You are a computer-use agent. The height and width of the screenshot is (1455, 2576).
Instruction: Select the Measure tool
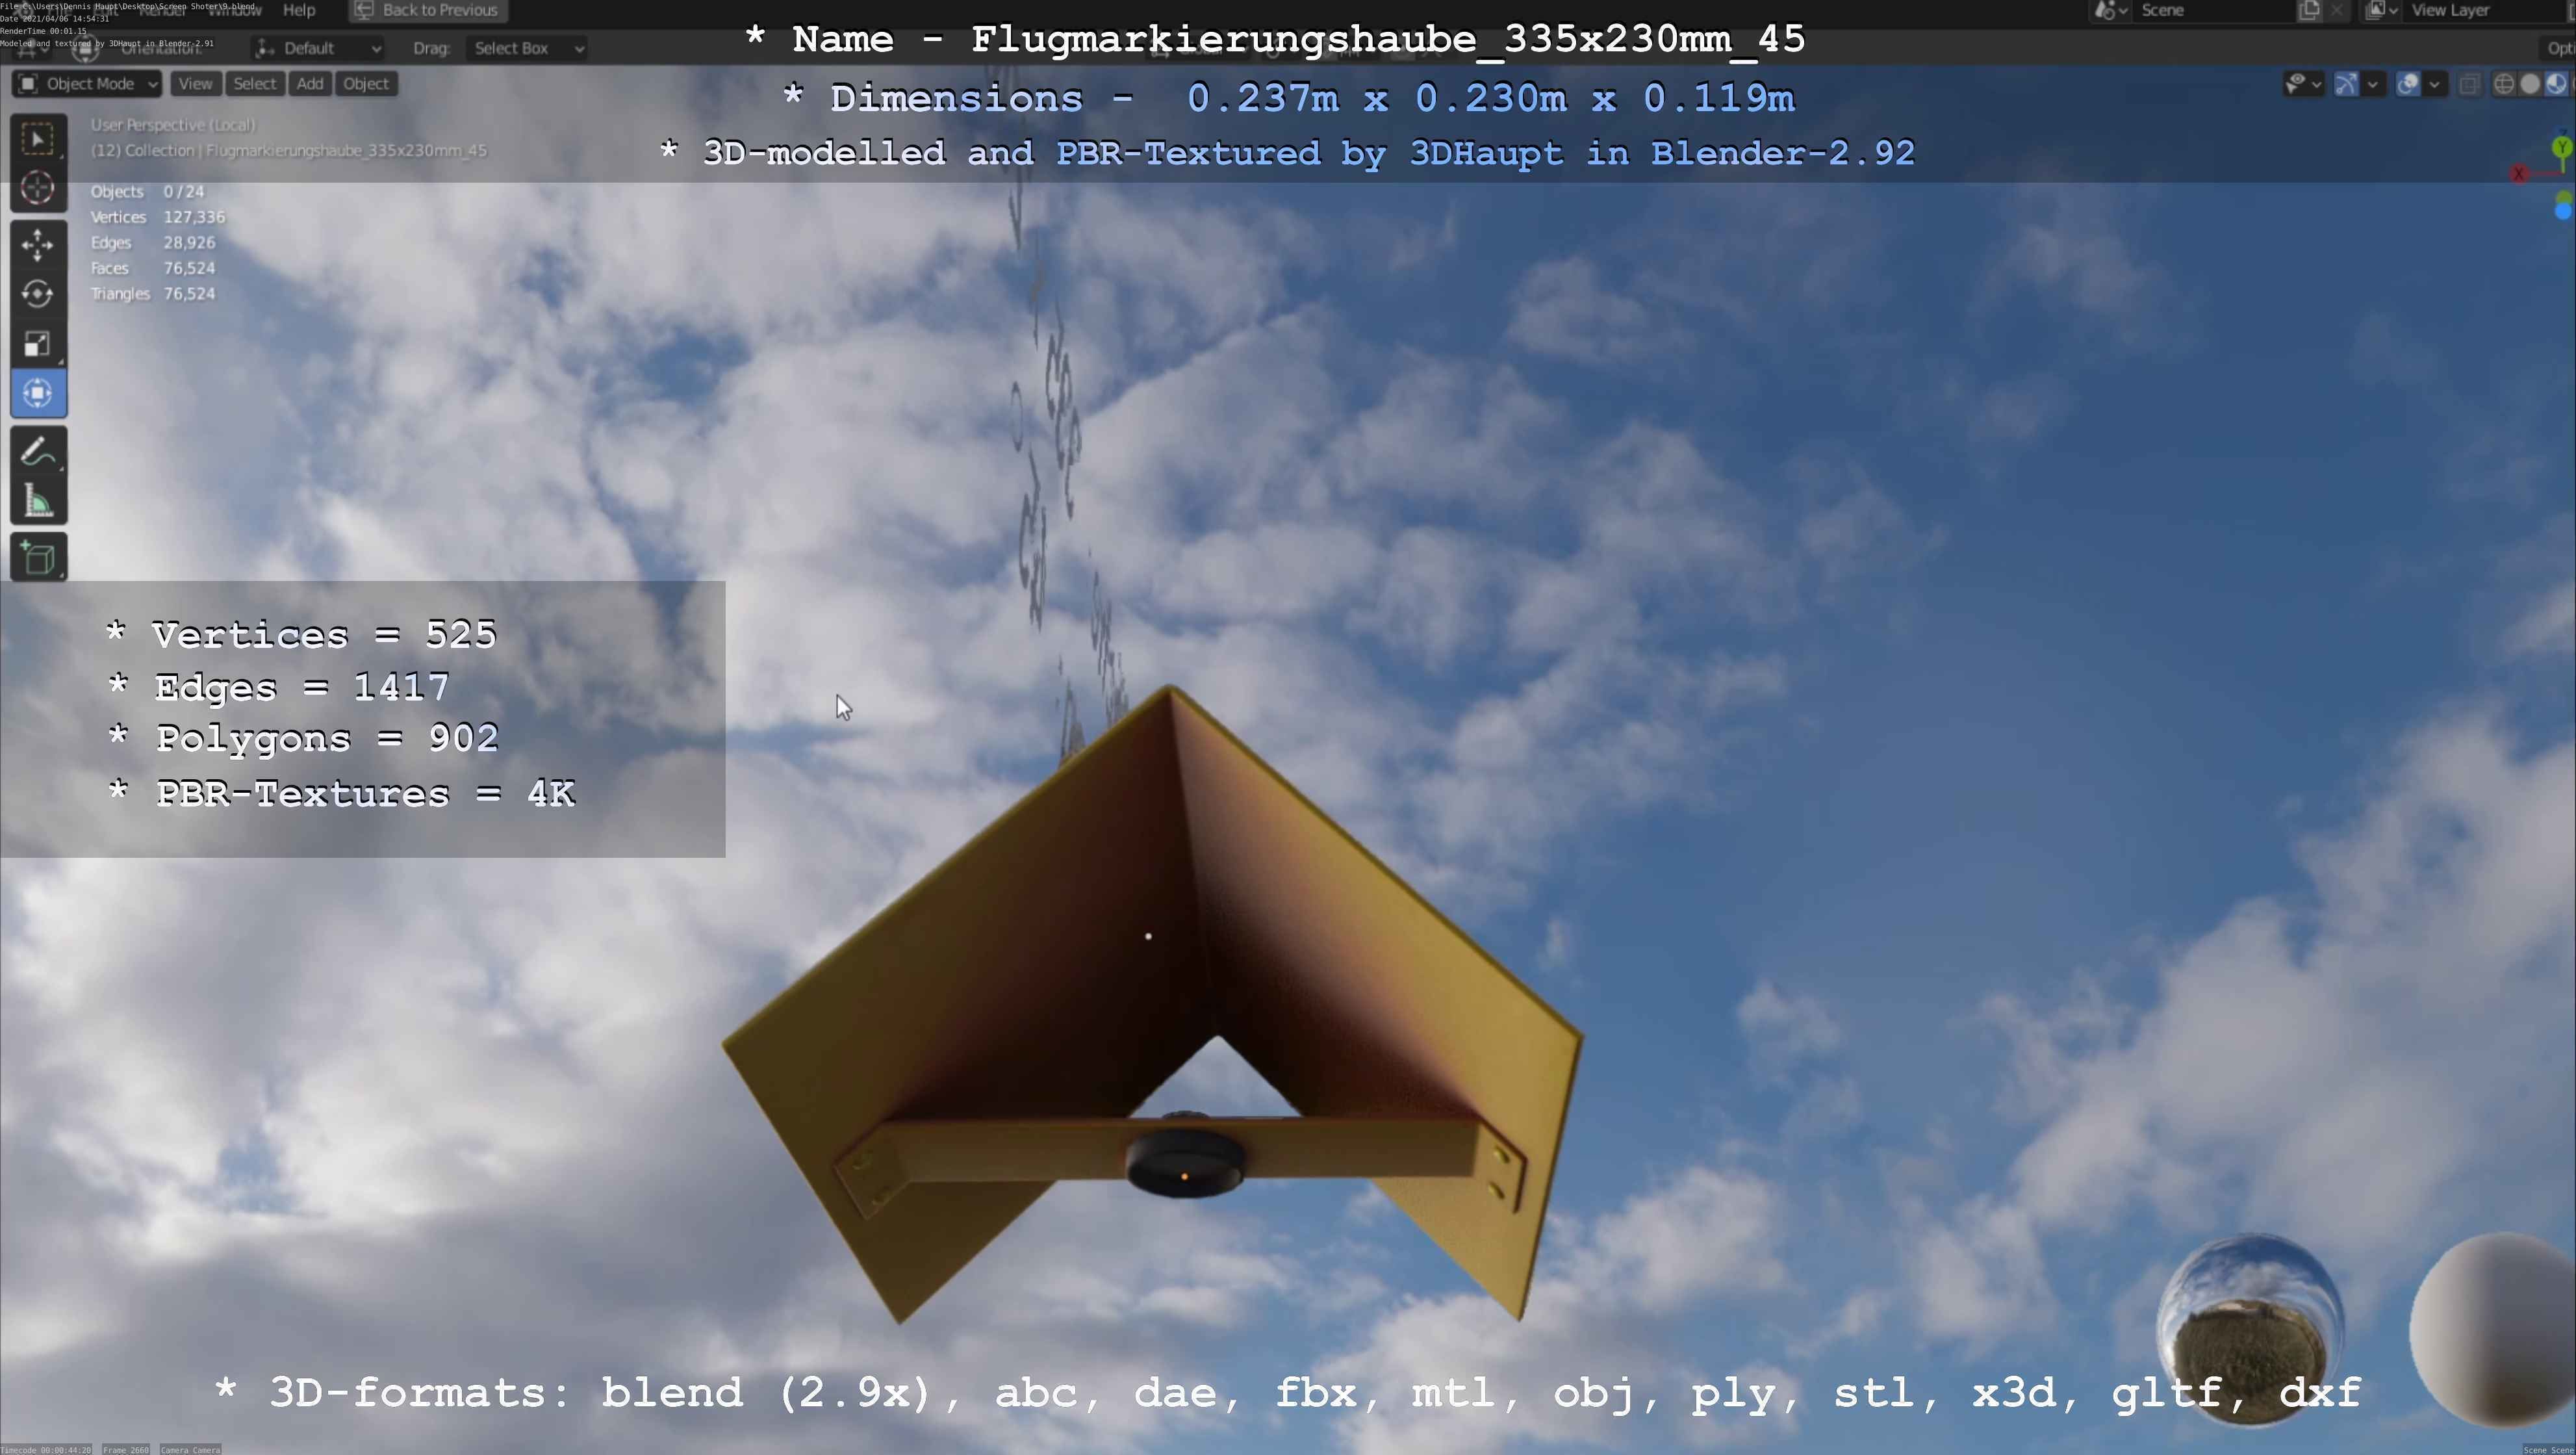[38, 501]
